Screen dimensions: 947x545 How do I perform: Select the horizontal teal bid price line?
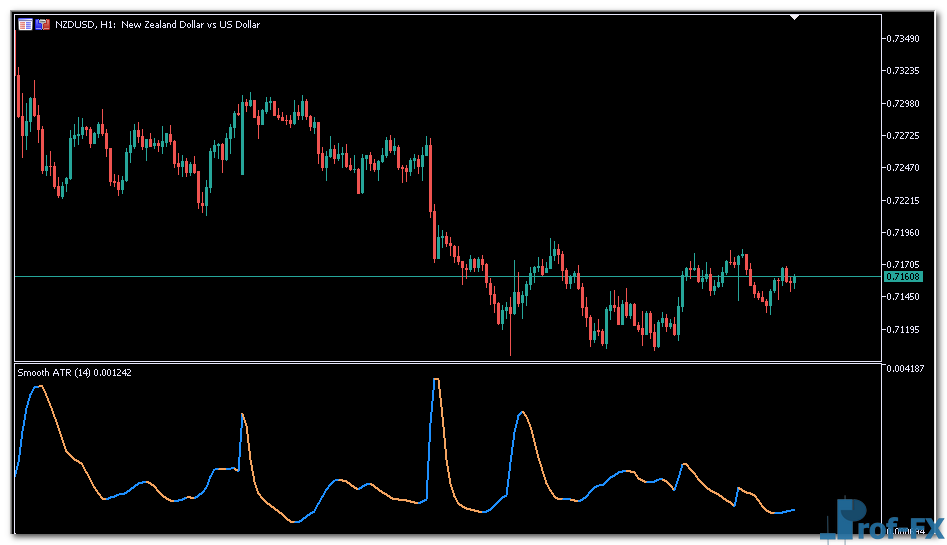pyautogui.click(x=300, y=276)
